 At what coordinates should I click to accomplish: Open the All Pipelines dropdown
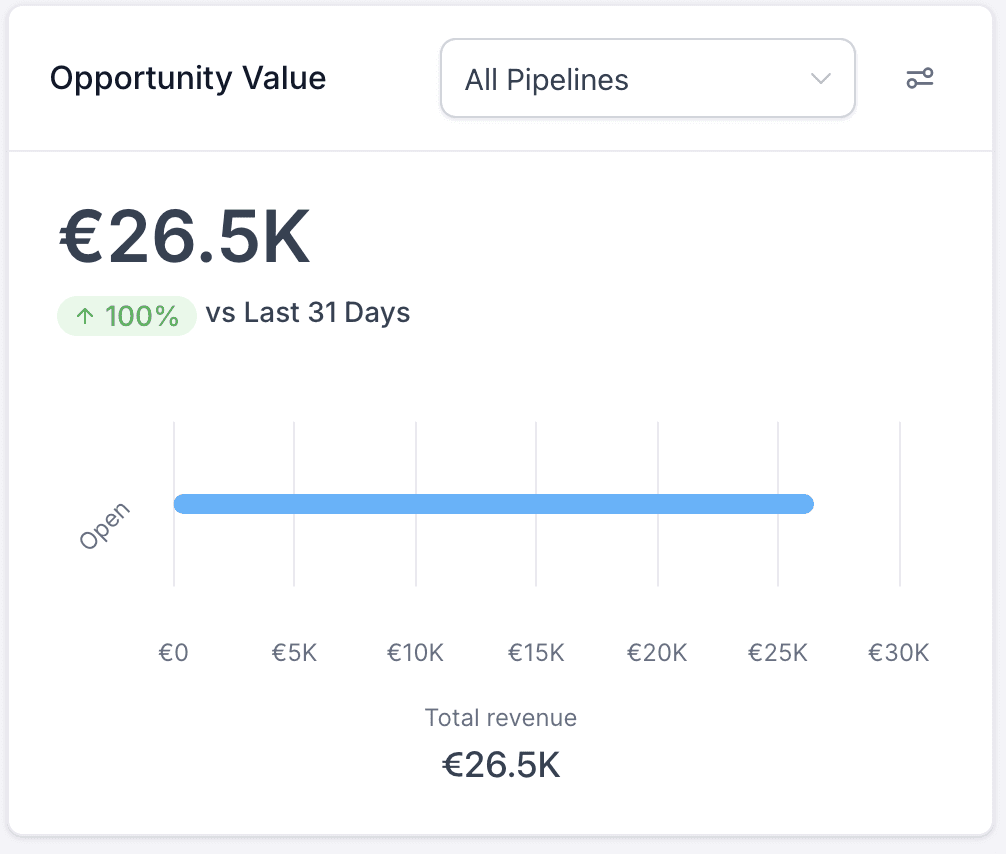(x=647, y=79)
